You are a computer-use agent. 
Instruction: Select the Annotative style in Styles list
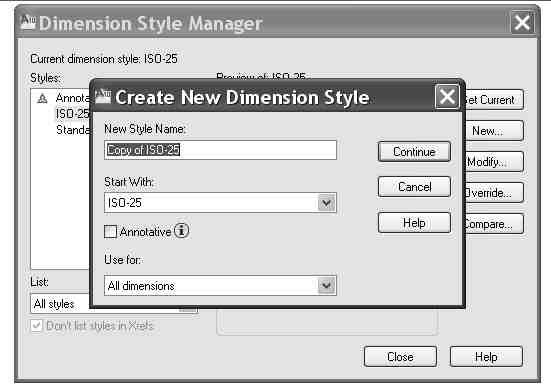click(73, 98)
